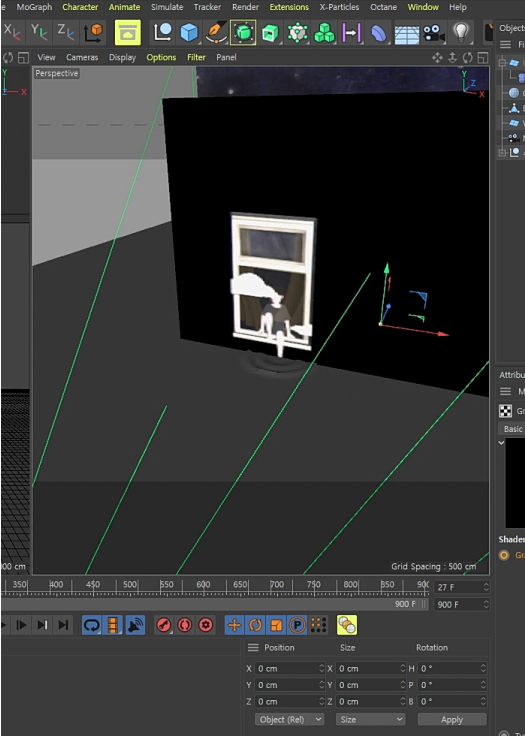Screen dimensions: 525x736
Task: Click the Camera object icon
Action: click(433, 33)
